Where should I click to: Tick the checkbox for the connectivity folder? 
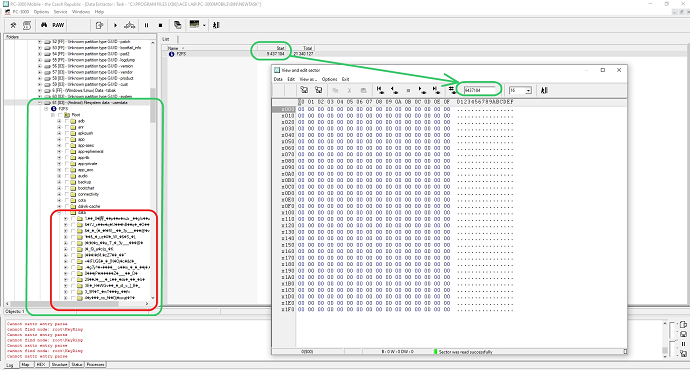point(67,194)
